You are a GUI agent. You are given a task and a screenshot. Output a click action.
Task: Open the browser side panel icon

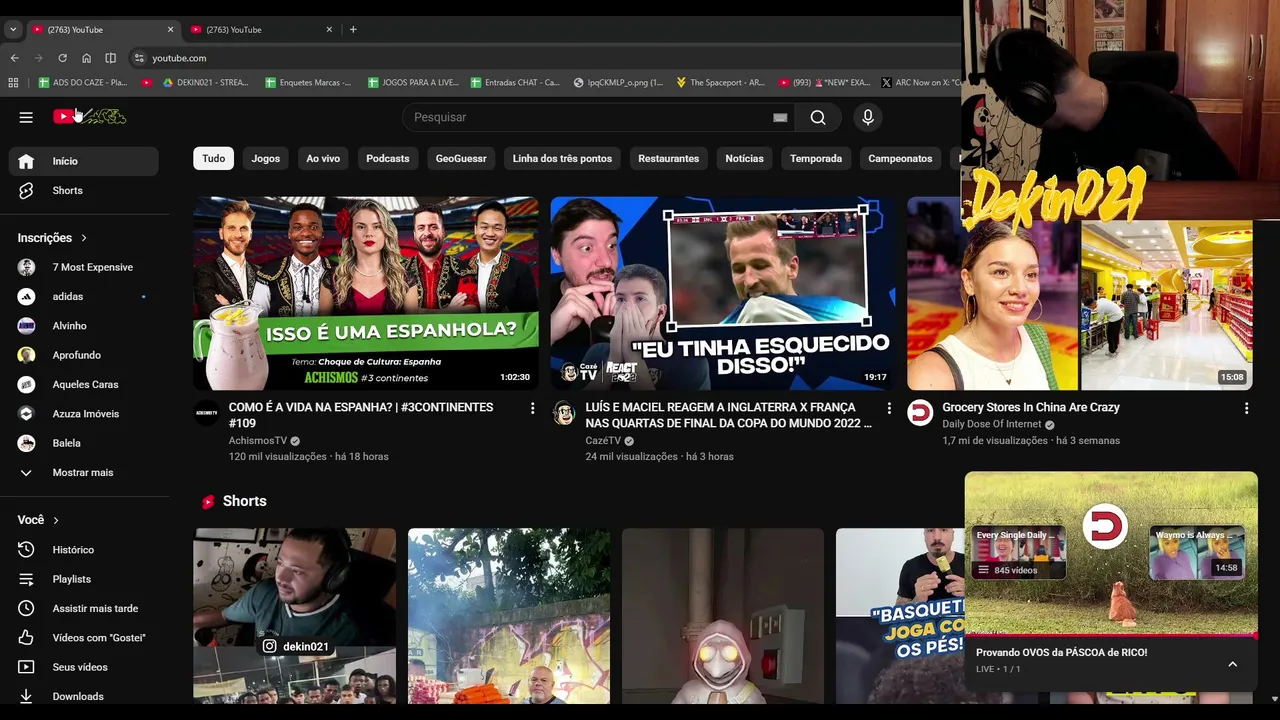click(110, 58)
